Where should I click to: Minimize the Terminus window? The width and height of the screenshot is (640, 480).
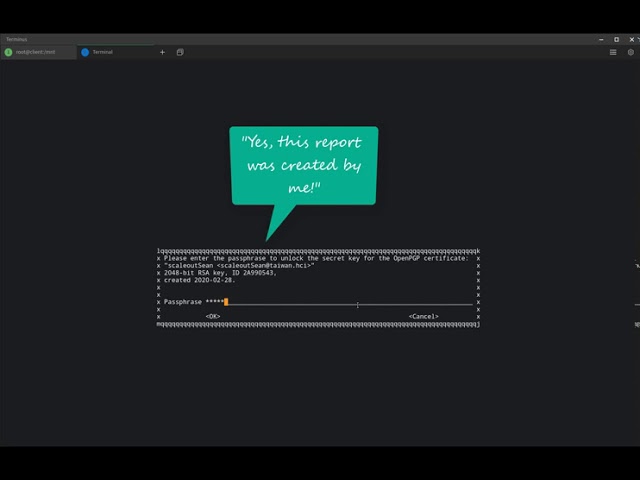coord(601,40)
